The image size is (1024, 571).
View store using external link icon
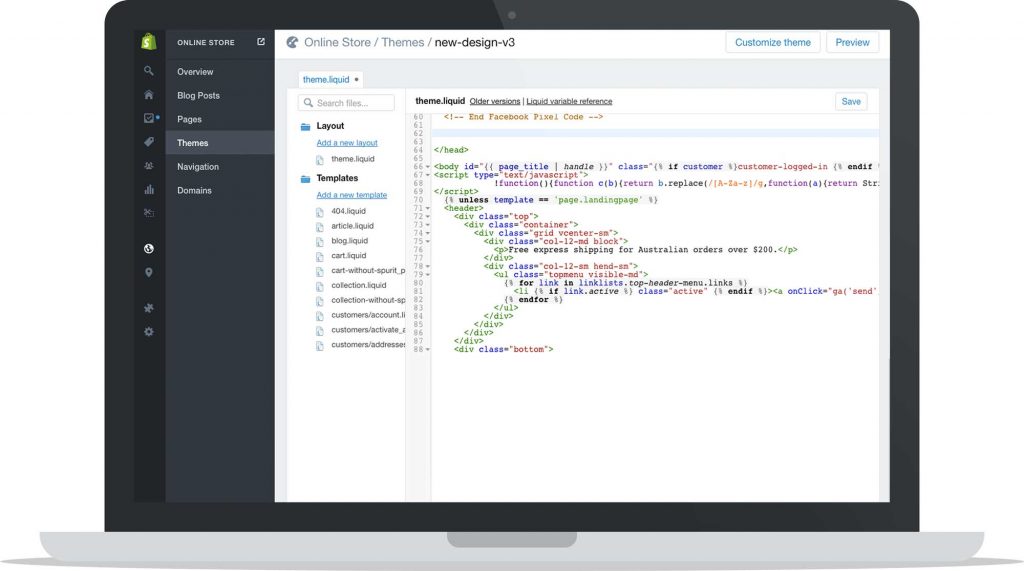261,42
